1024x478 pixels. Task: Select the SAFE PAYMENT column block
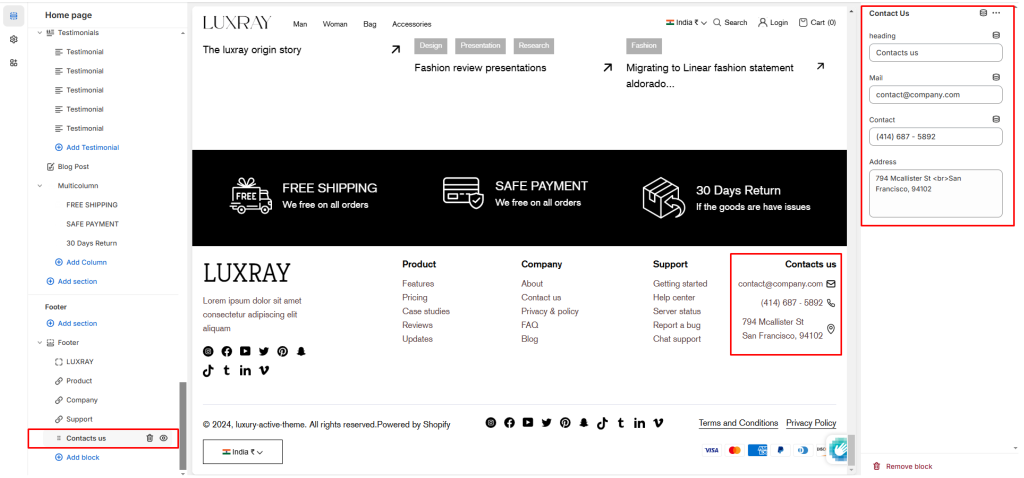point(93,224)
